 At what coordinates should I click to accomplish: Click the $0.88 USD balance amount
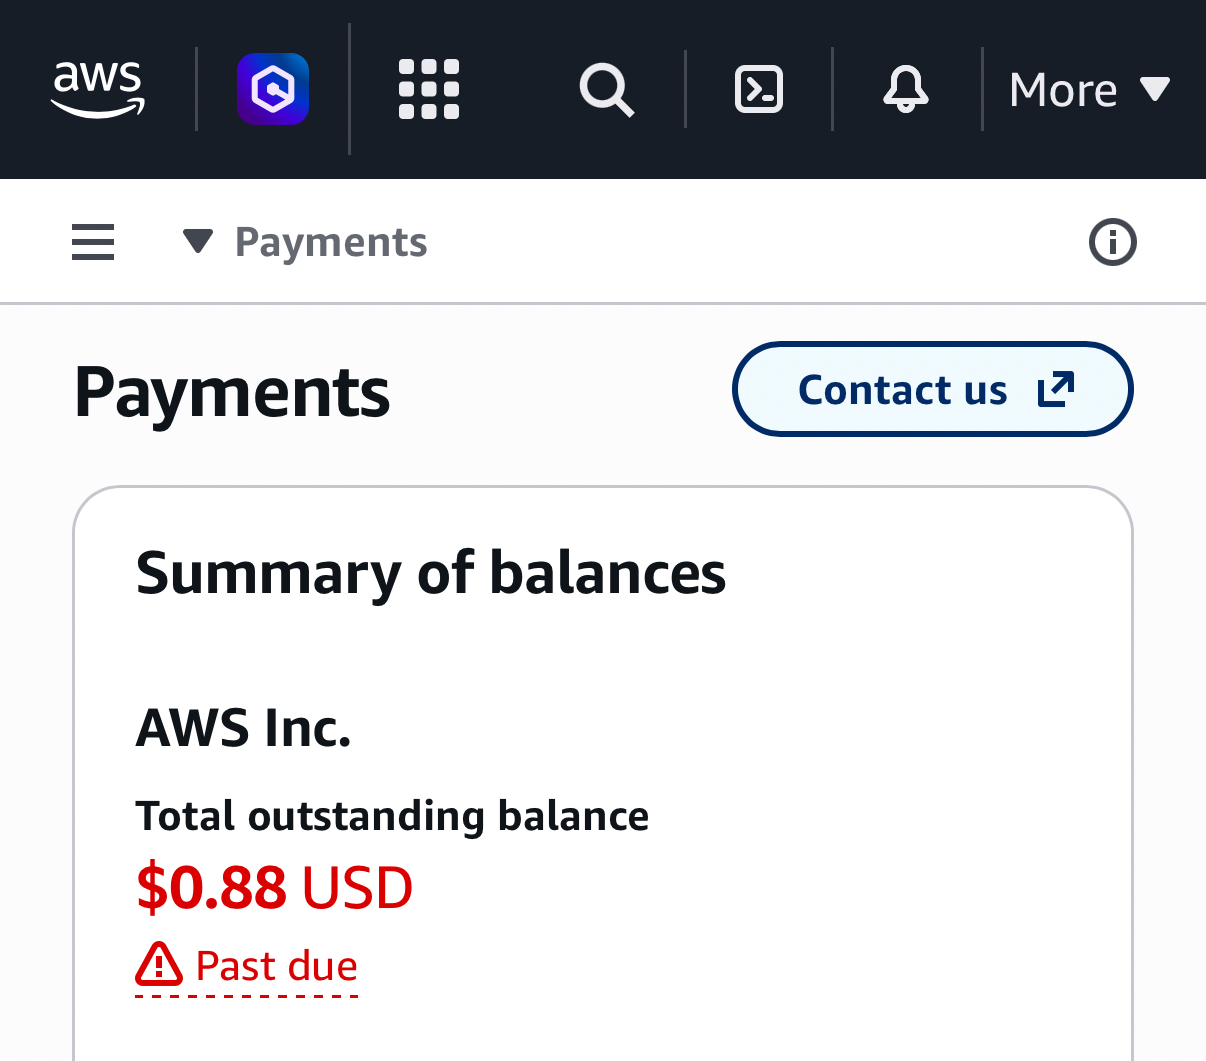(x=274, y=888)
